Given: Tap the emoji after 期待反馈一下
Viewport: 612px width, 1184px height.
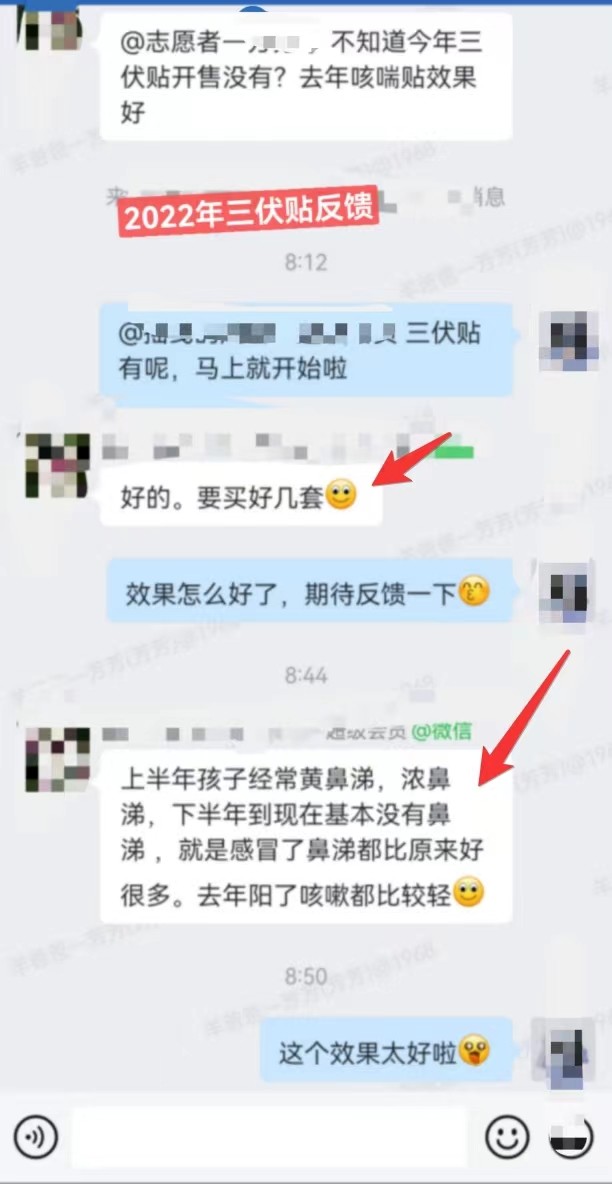Looking at the screenshot, I should [x=475, y=592].
